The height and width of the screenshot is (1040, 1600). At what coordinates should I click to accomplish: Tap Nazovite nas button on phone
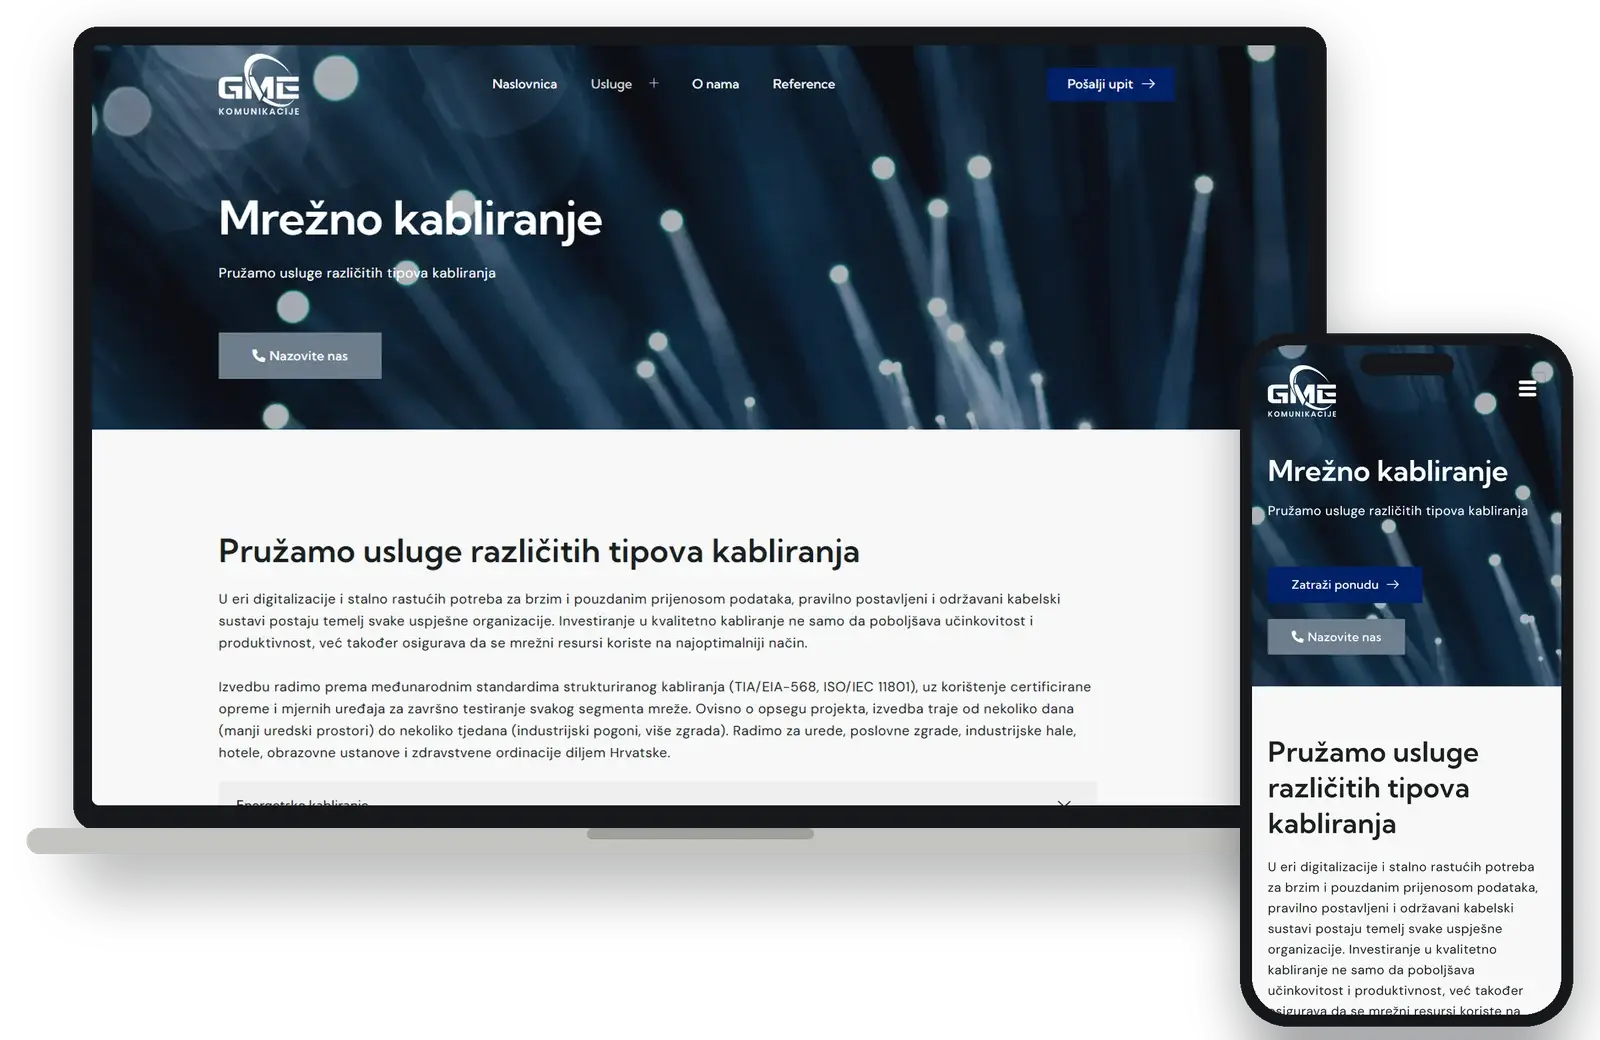coord(1336,637)
